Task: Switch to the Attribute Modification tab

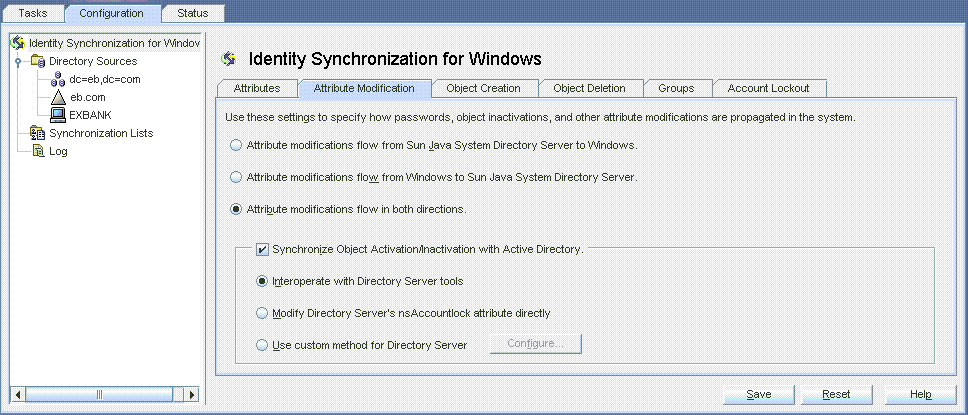Action: tap(364, 88)
